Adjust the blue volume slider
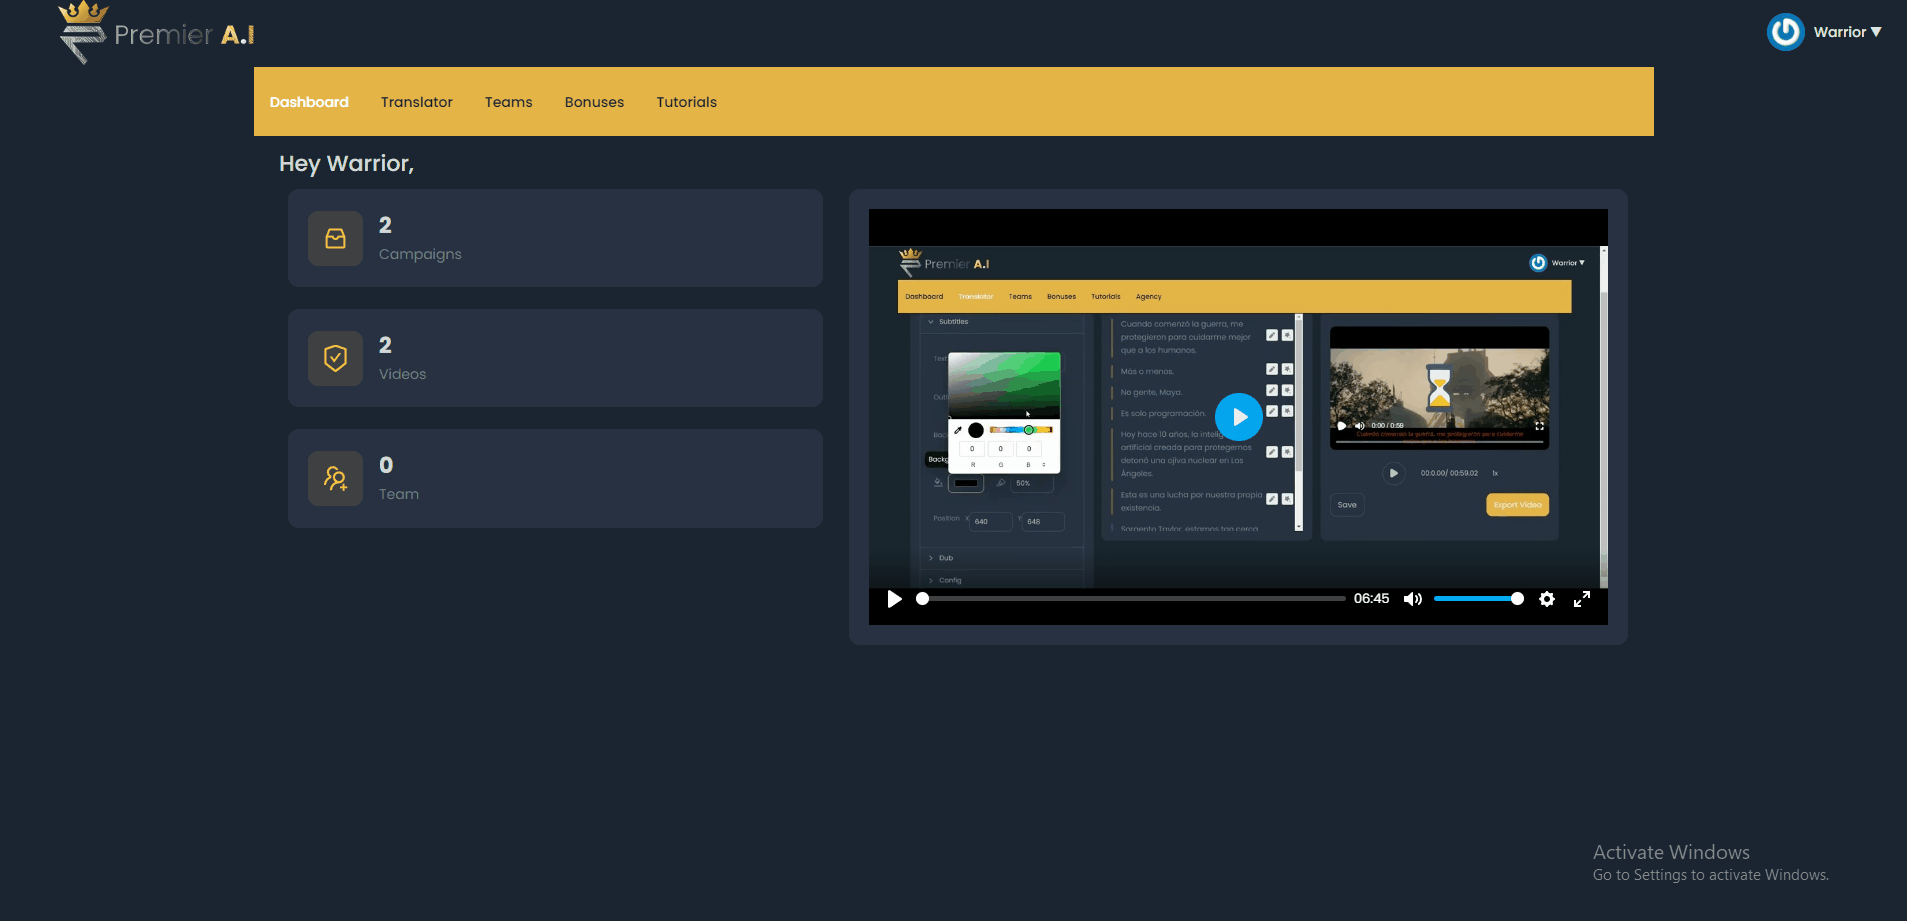Viewport: 1907px width, 921px height. click(1477, 599)
